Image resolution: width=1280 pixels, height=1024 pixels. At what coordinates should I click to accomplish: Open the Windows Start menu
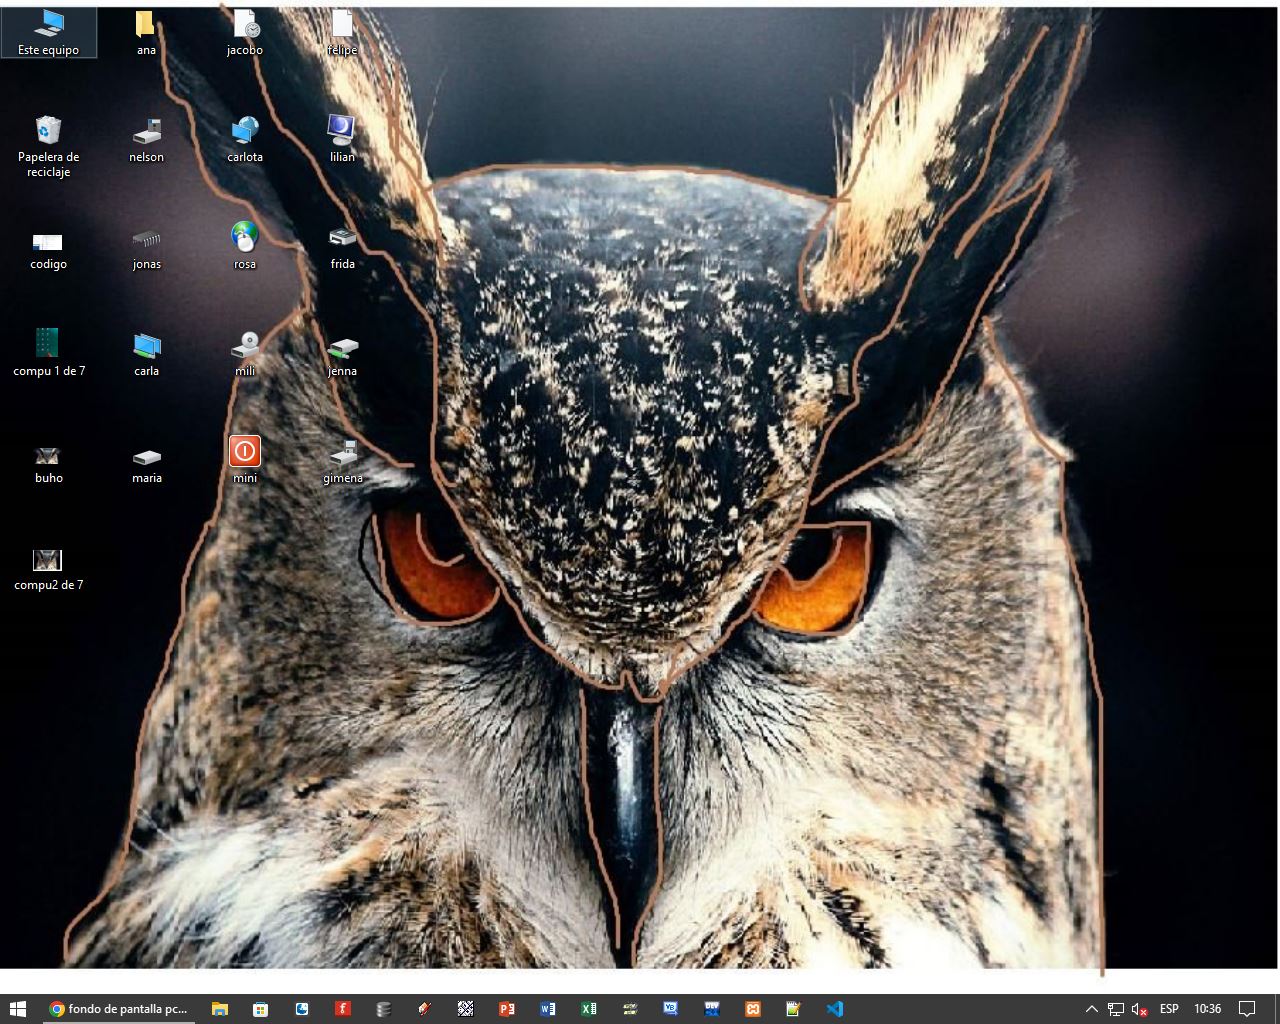pos(18,1009)
